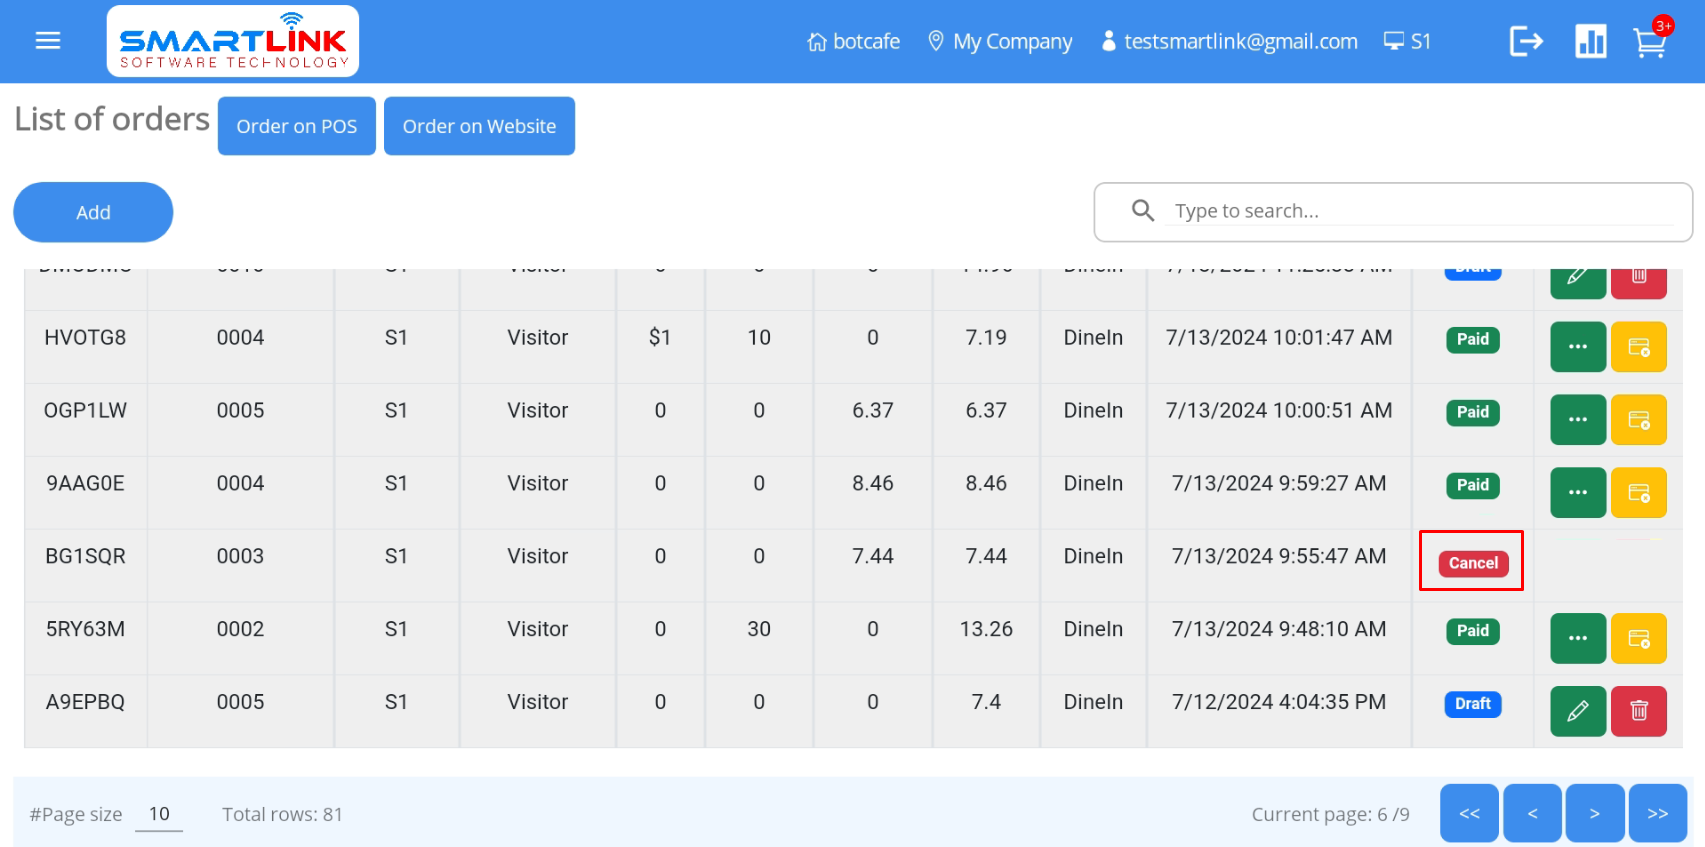The width and height of the screenshot is (1705, 847).
Task: Open more options for order 5RY63M
Action: click(x=1578, y=638)
